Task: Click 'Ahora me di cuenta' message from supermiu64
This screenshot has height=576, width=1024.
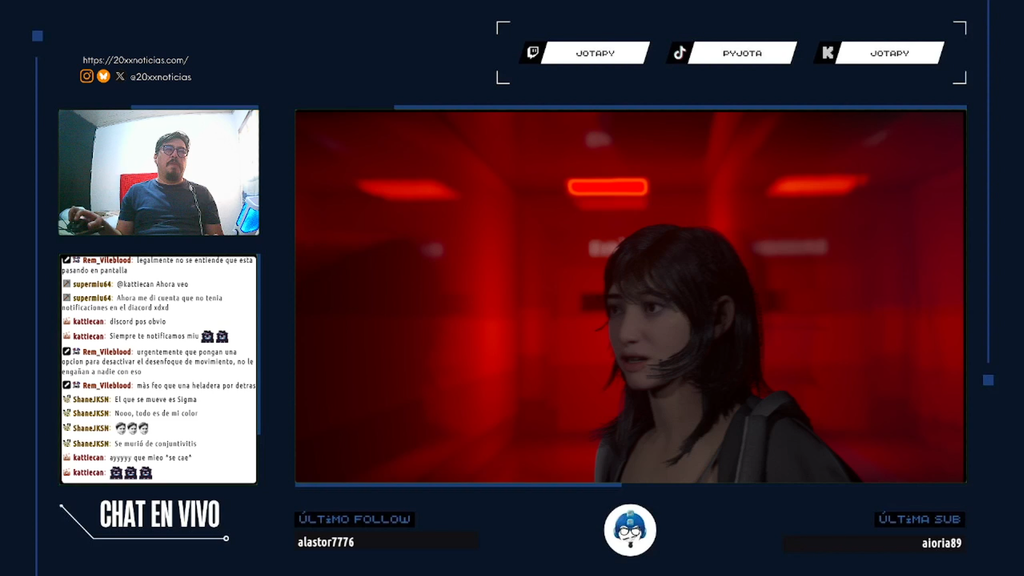Action: [x=142, y=302]
